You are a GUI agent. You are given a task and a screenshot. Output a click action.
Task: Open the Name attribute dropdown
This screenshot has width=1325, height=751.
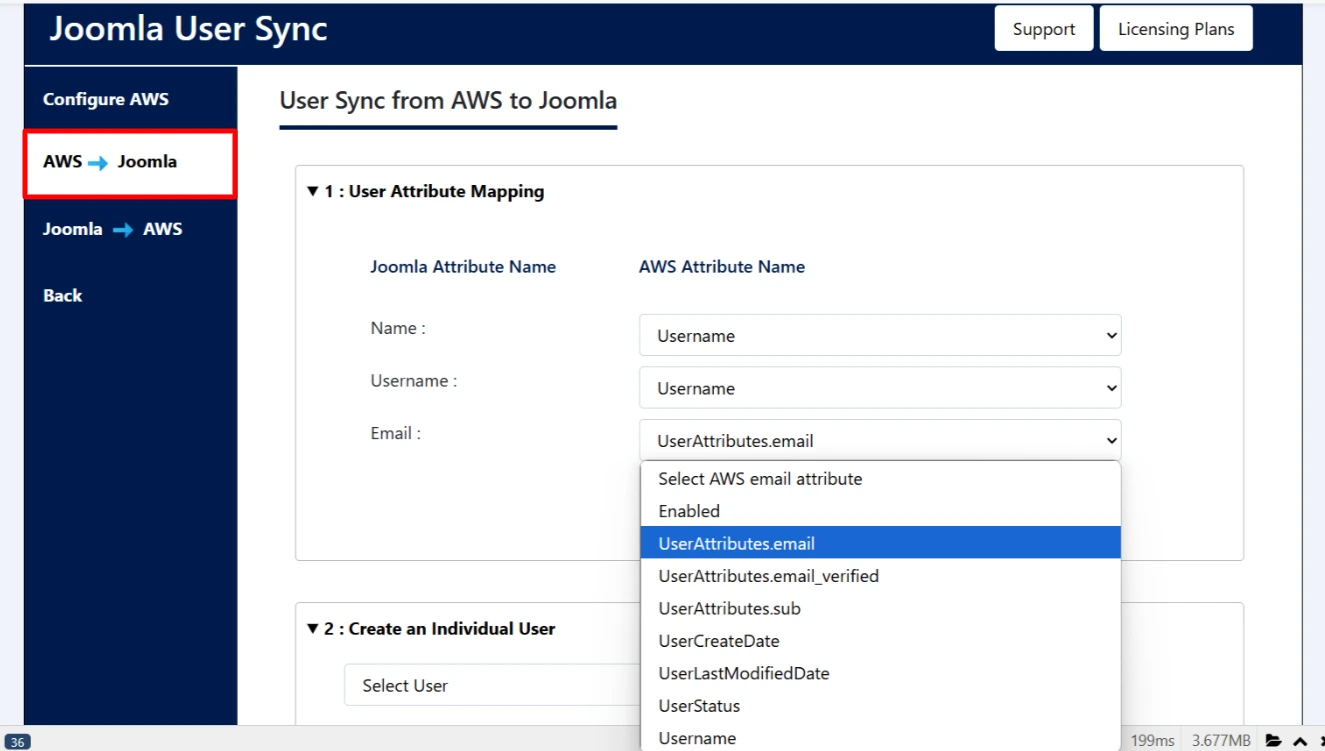(880, 335)
